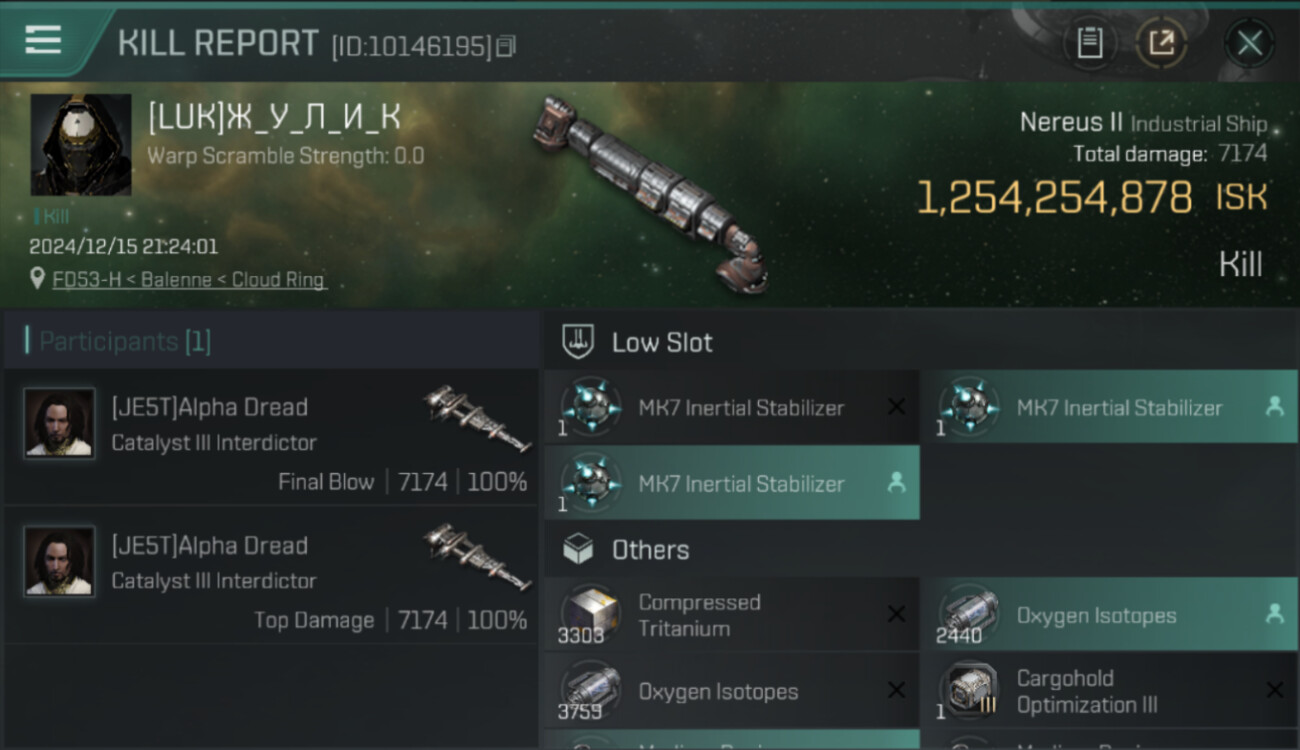Image resolution: width=1300 pixels, height=750 pixels.
Task: Click the Others section cube icon
Action: 577,549
